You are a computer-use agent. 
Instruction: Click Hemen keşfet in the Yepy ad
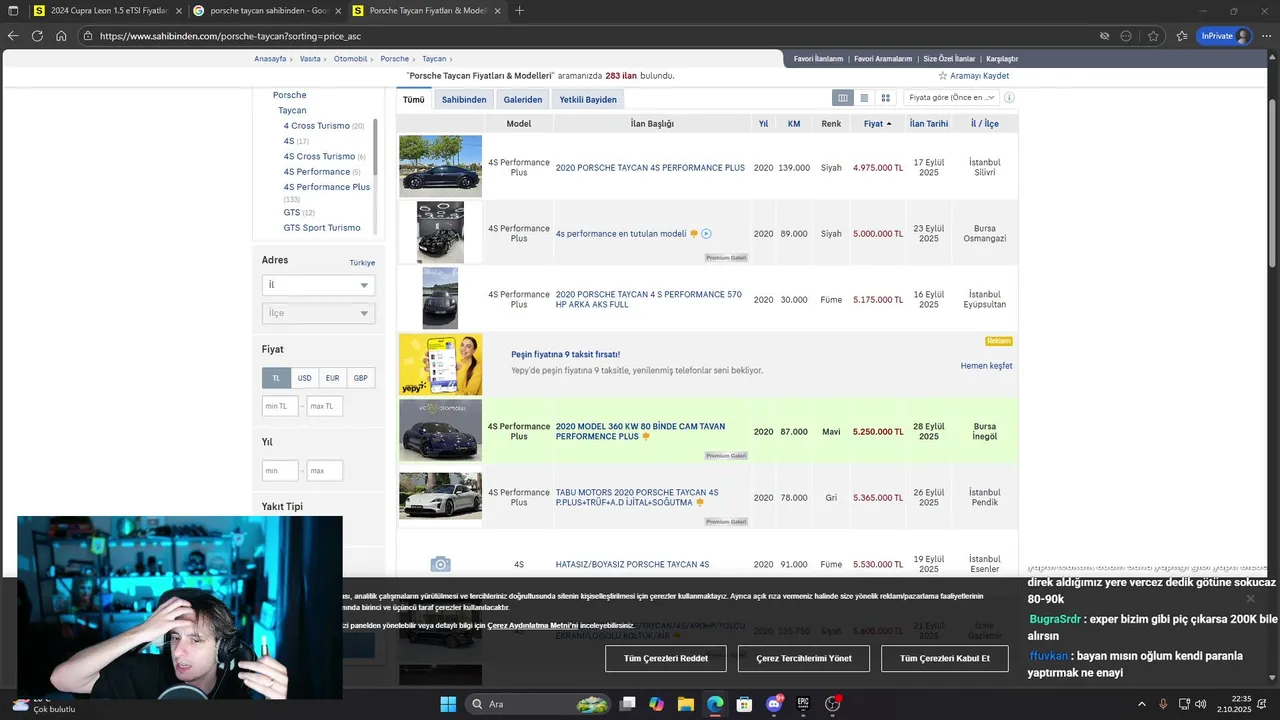986,366
